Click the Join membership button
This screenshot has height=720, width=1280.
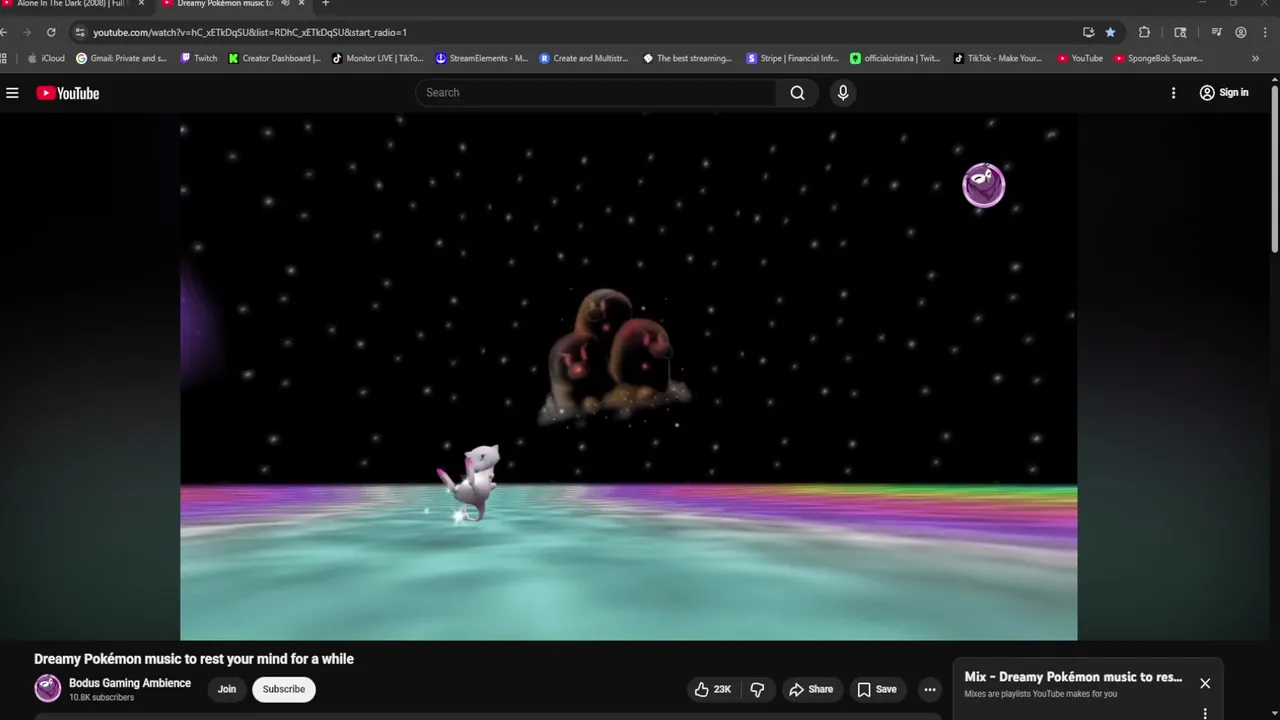[x=227, y=689]
